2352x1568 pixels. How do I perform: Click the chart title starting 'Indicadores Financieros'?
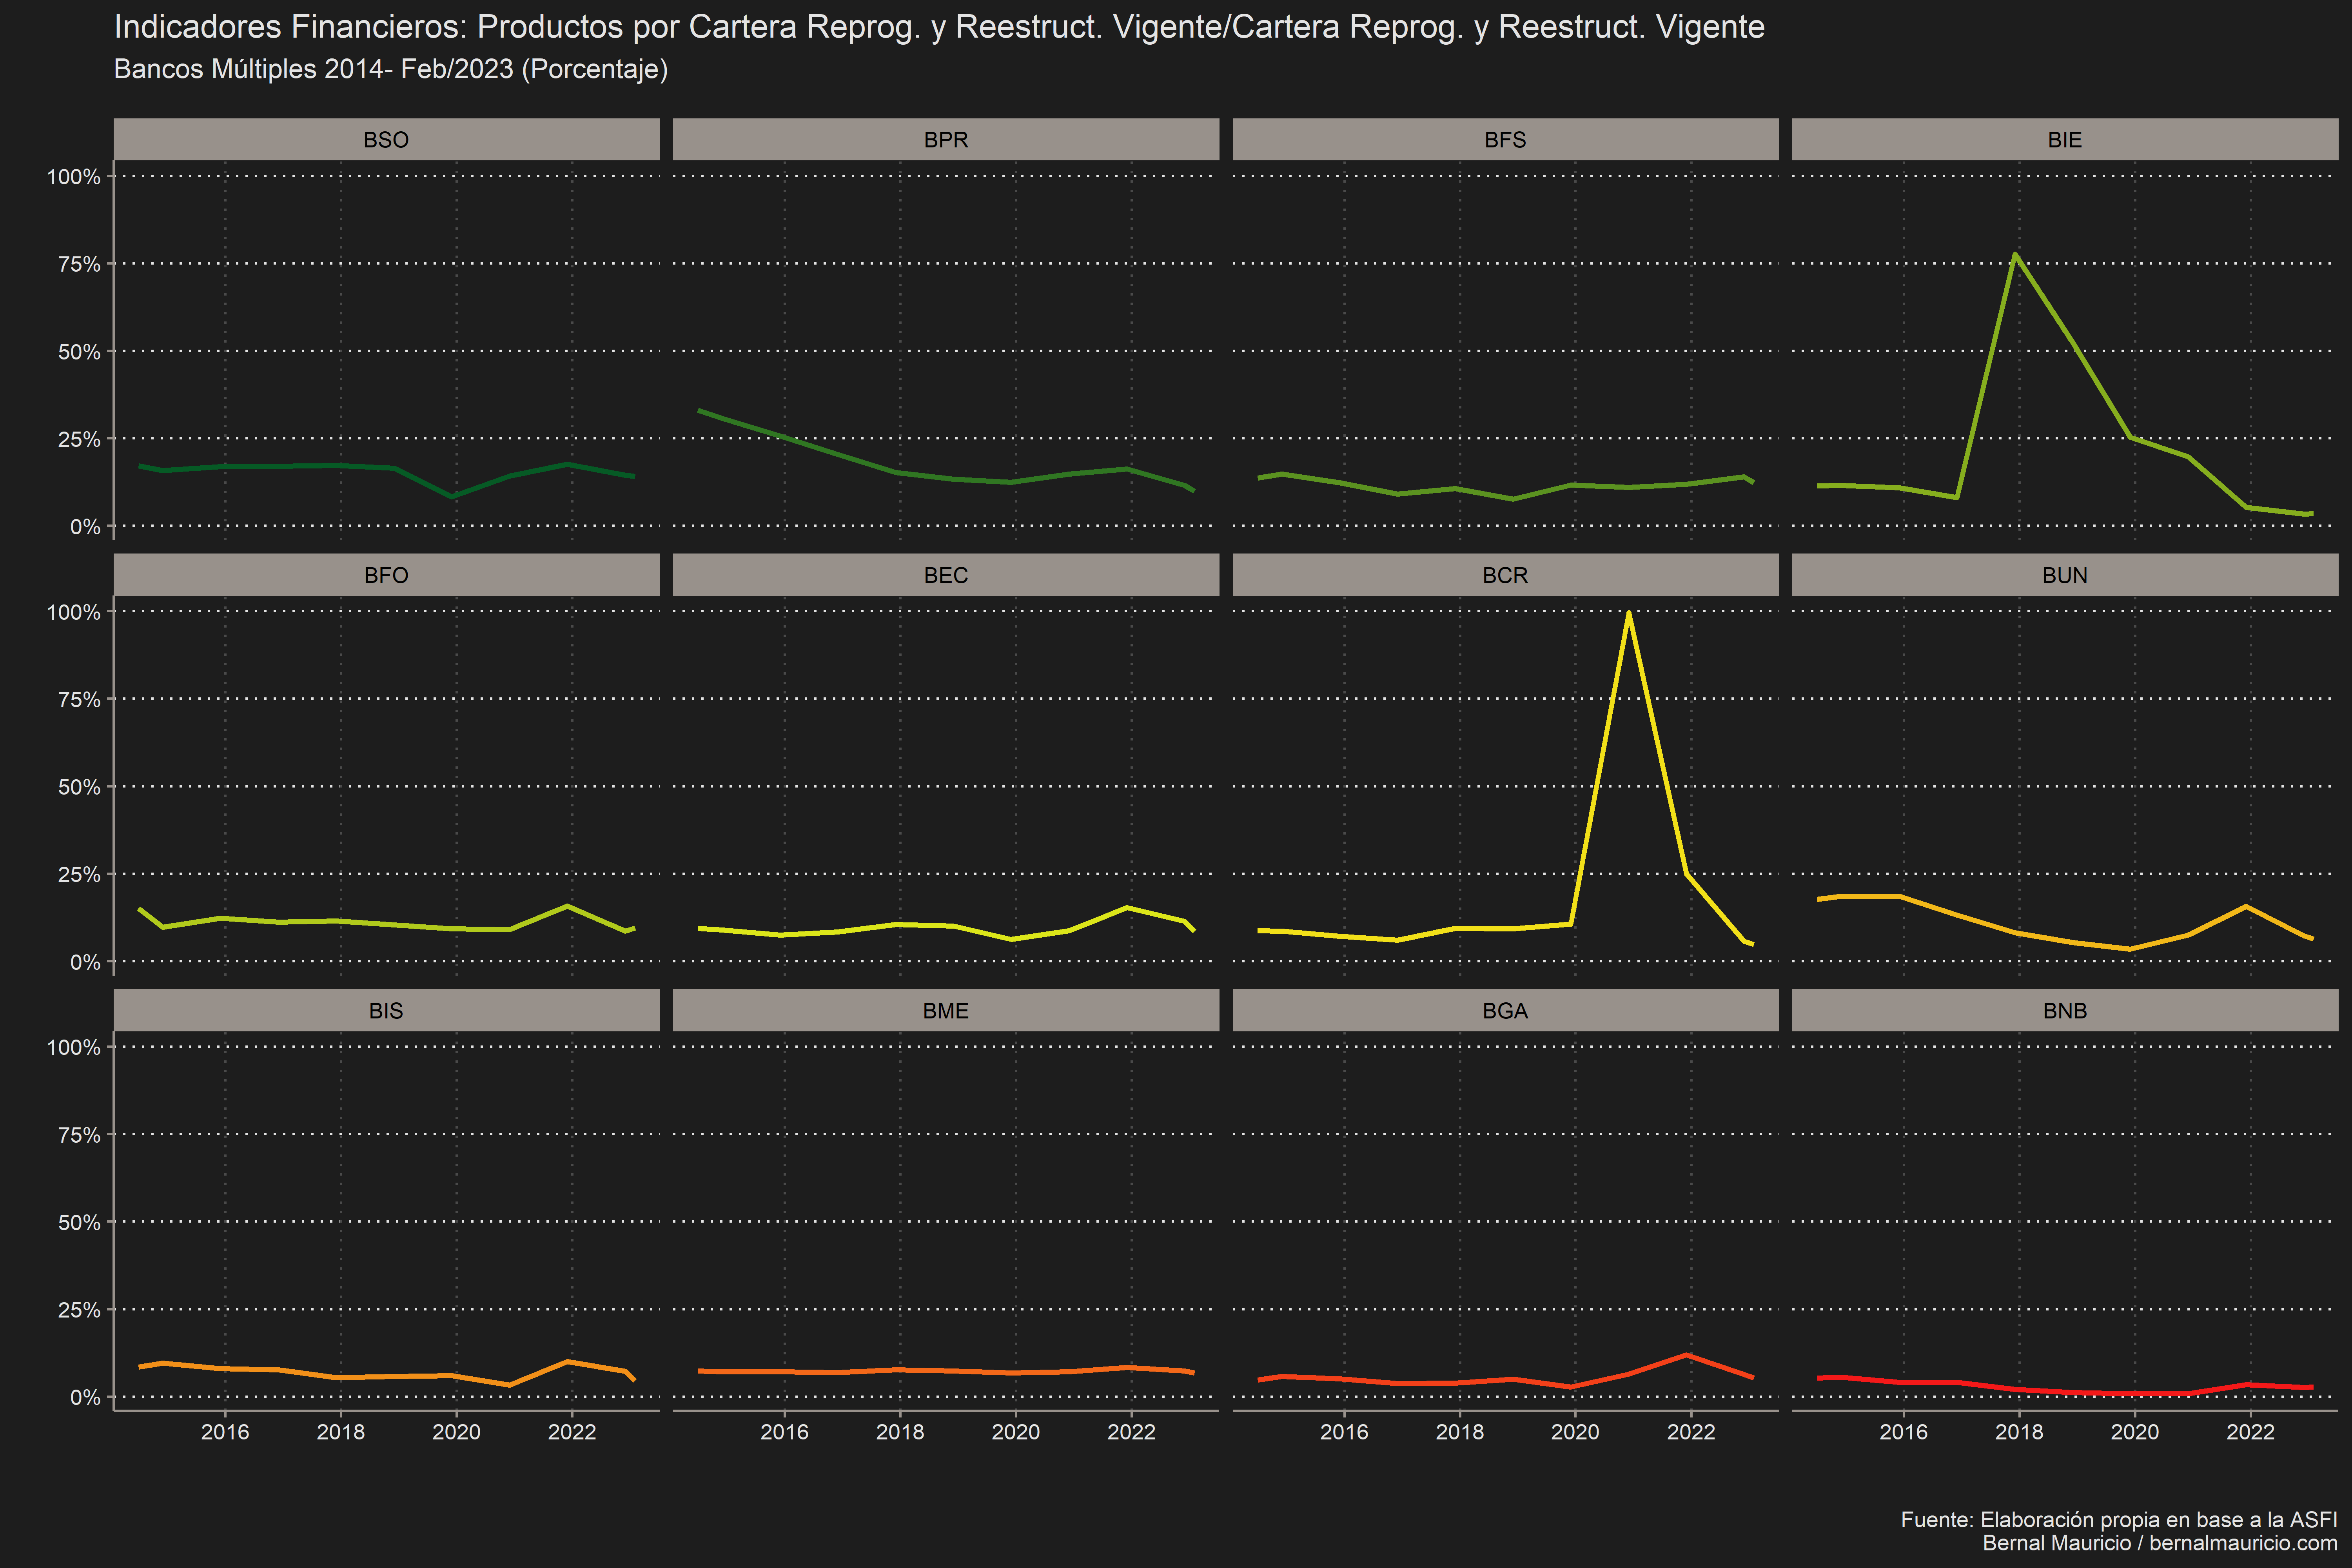click(939, 27)
